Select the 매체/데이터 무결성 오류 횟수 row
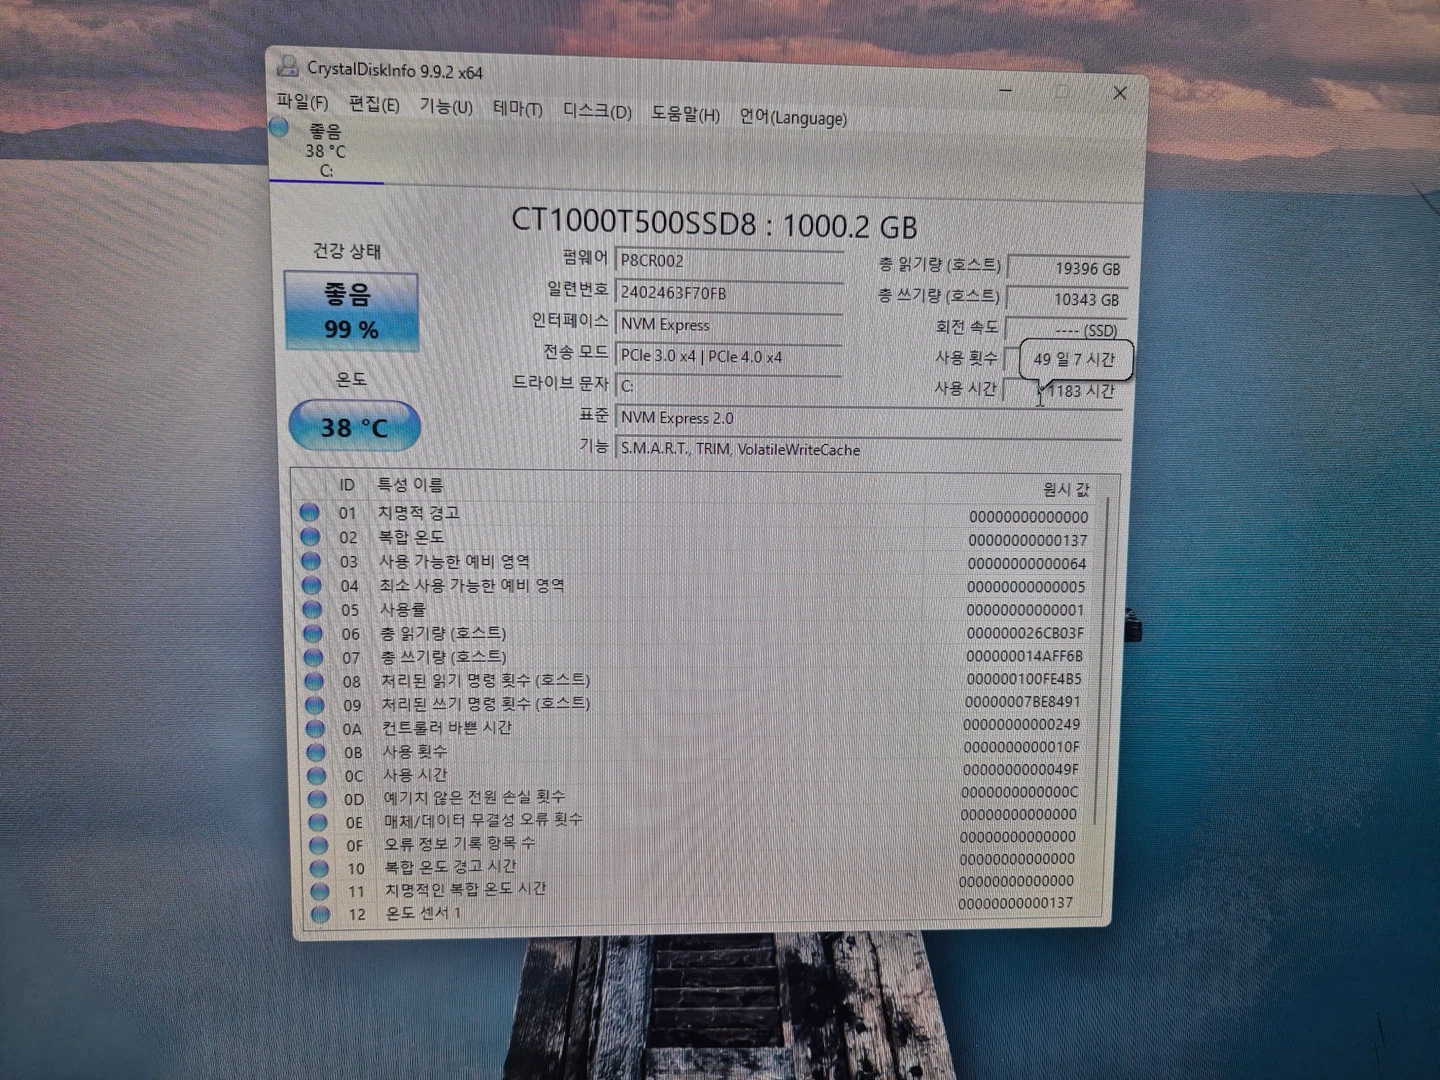The height and width of the screenshot is (1080, 1440). 692,820
